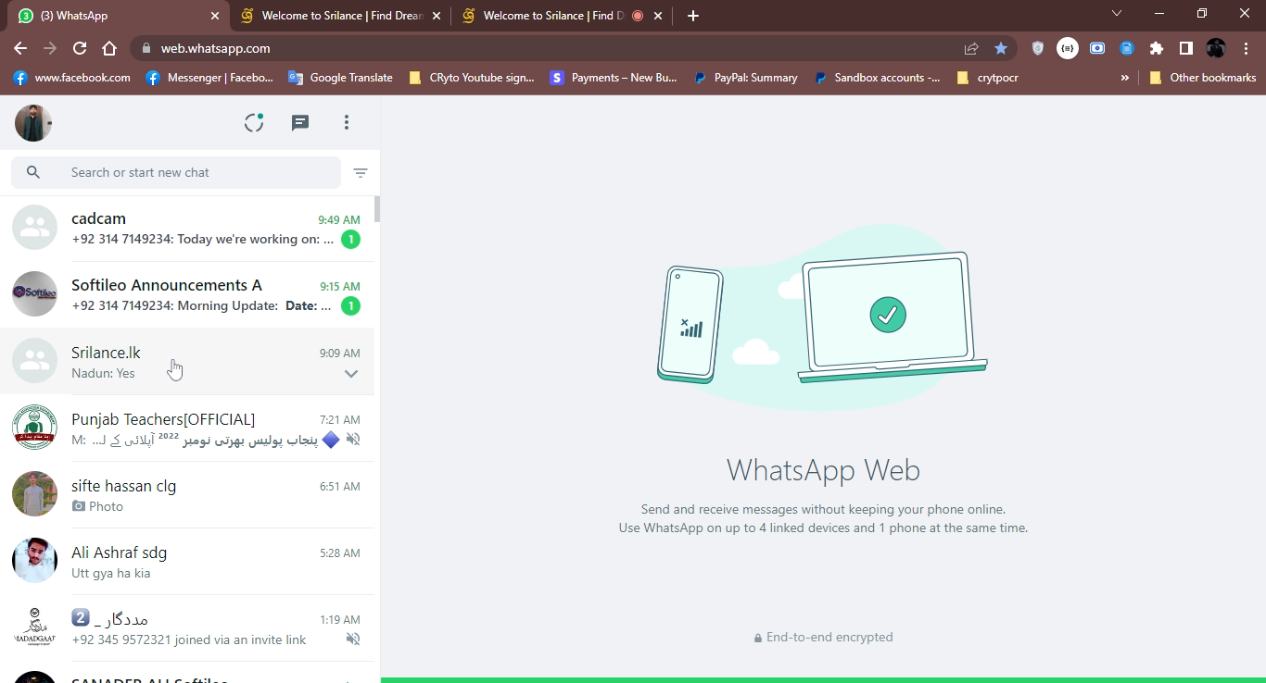The height and width of the screenshot is (683, 1266).
Task: Expand the Srilance.lk chat options chevron
Action: [x=351, y=374]
